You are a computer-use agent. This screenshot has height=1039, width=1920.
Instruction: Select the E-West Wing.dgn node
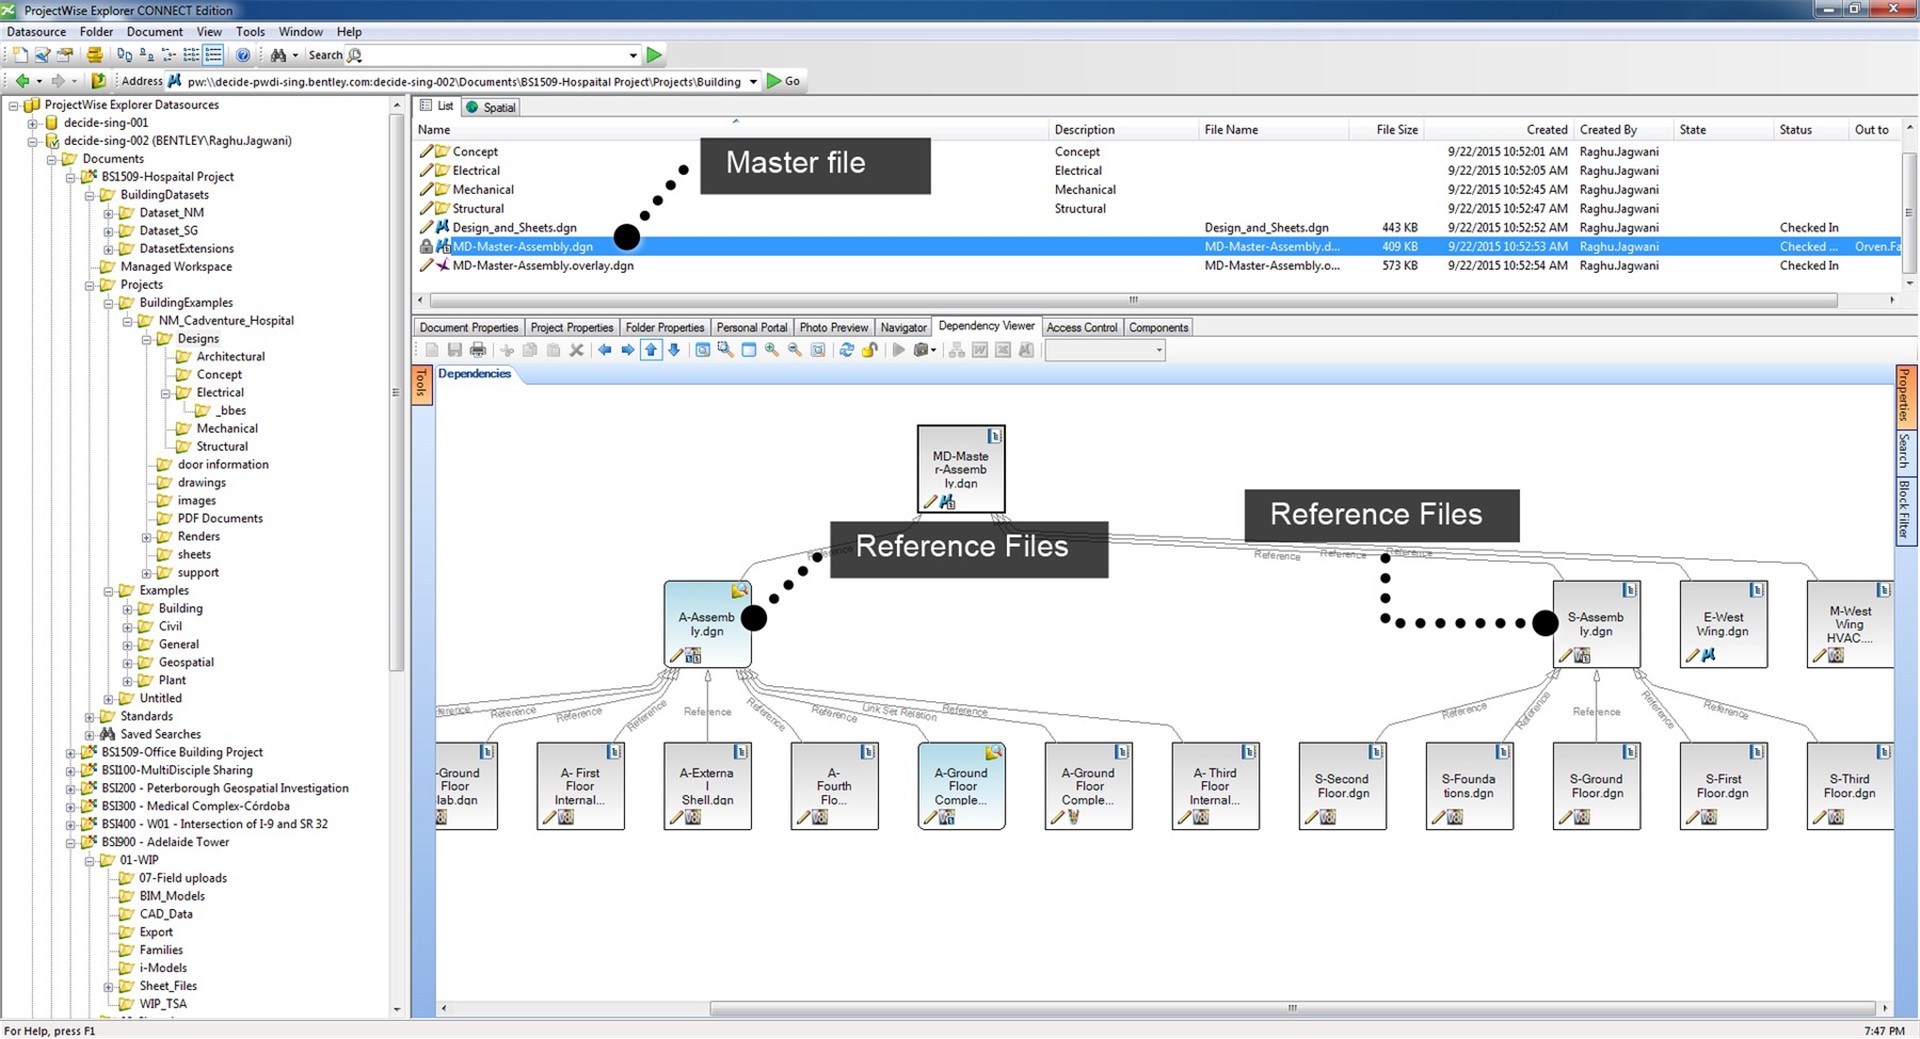click(x=1723, y=625)
